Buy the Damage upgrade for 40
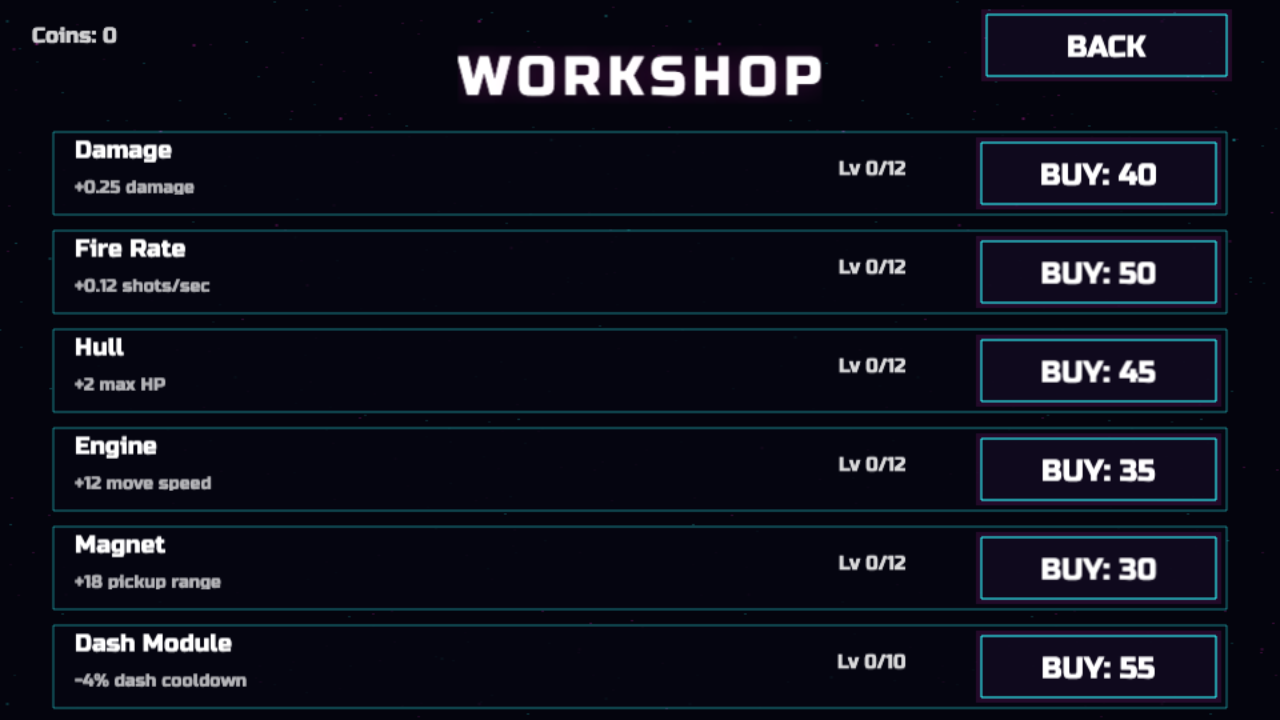The height and width of the screenshot is (720, 1280). 1098,174
